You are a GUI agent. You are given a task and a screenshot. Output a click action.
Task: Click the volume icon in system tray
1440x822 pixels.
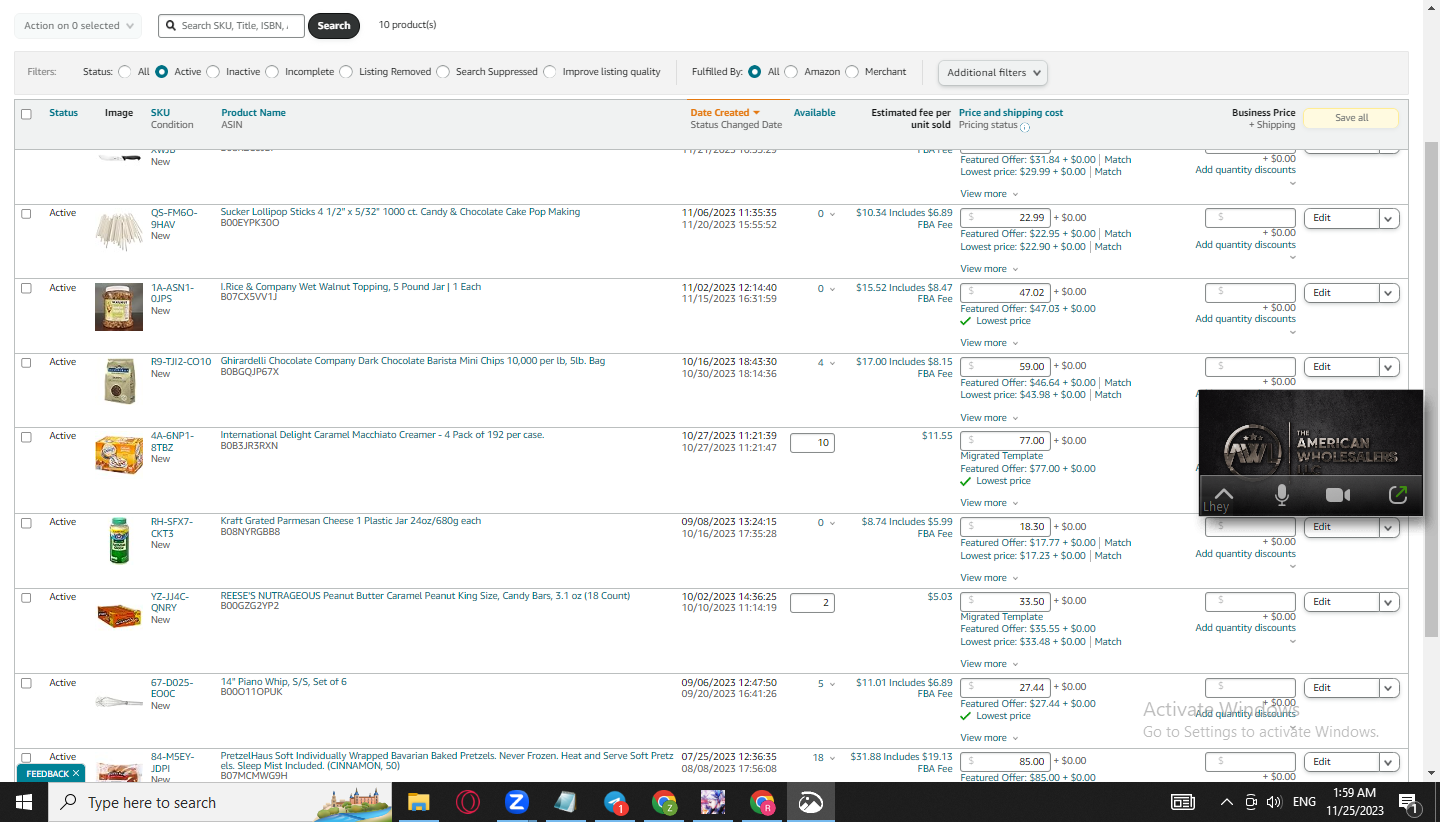(1273, 802)
